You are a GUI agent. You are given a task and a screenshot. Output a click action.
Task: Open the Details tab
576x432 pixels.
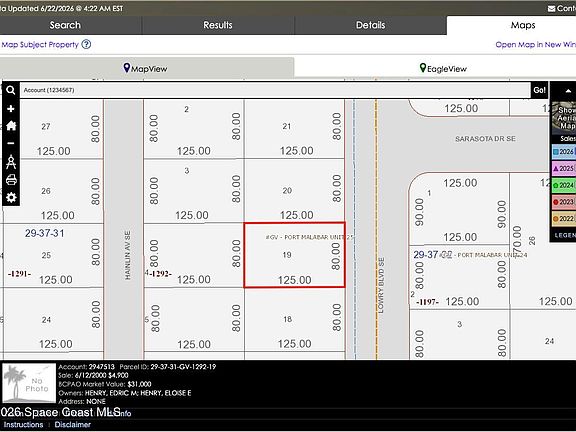click(370, 25)
